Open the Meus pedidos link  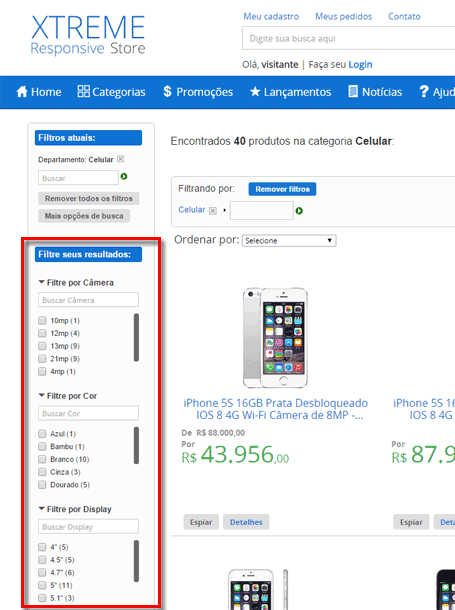point(343,16)
